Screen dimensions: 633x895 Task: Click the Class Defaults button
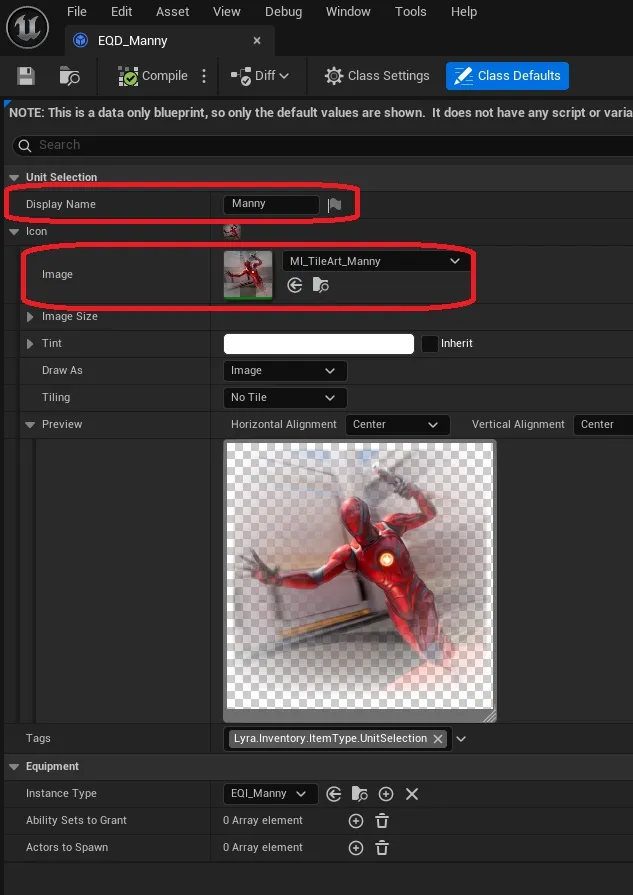[507, 76]
